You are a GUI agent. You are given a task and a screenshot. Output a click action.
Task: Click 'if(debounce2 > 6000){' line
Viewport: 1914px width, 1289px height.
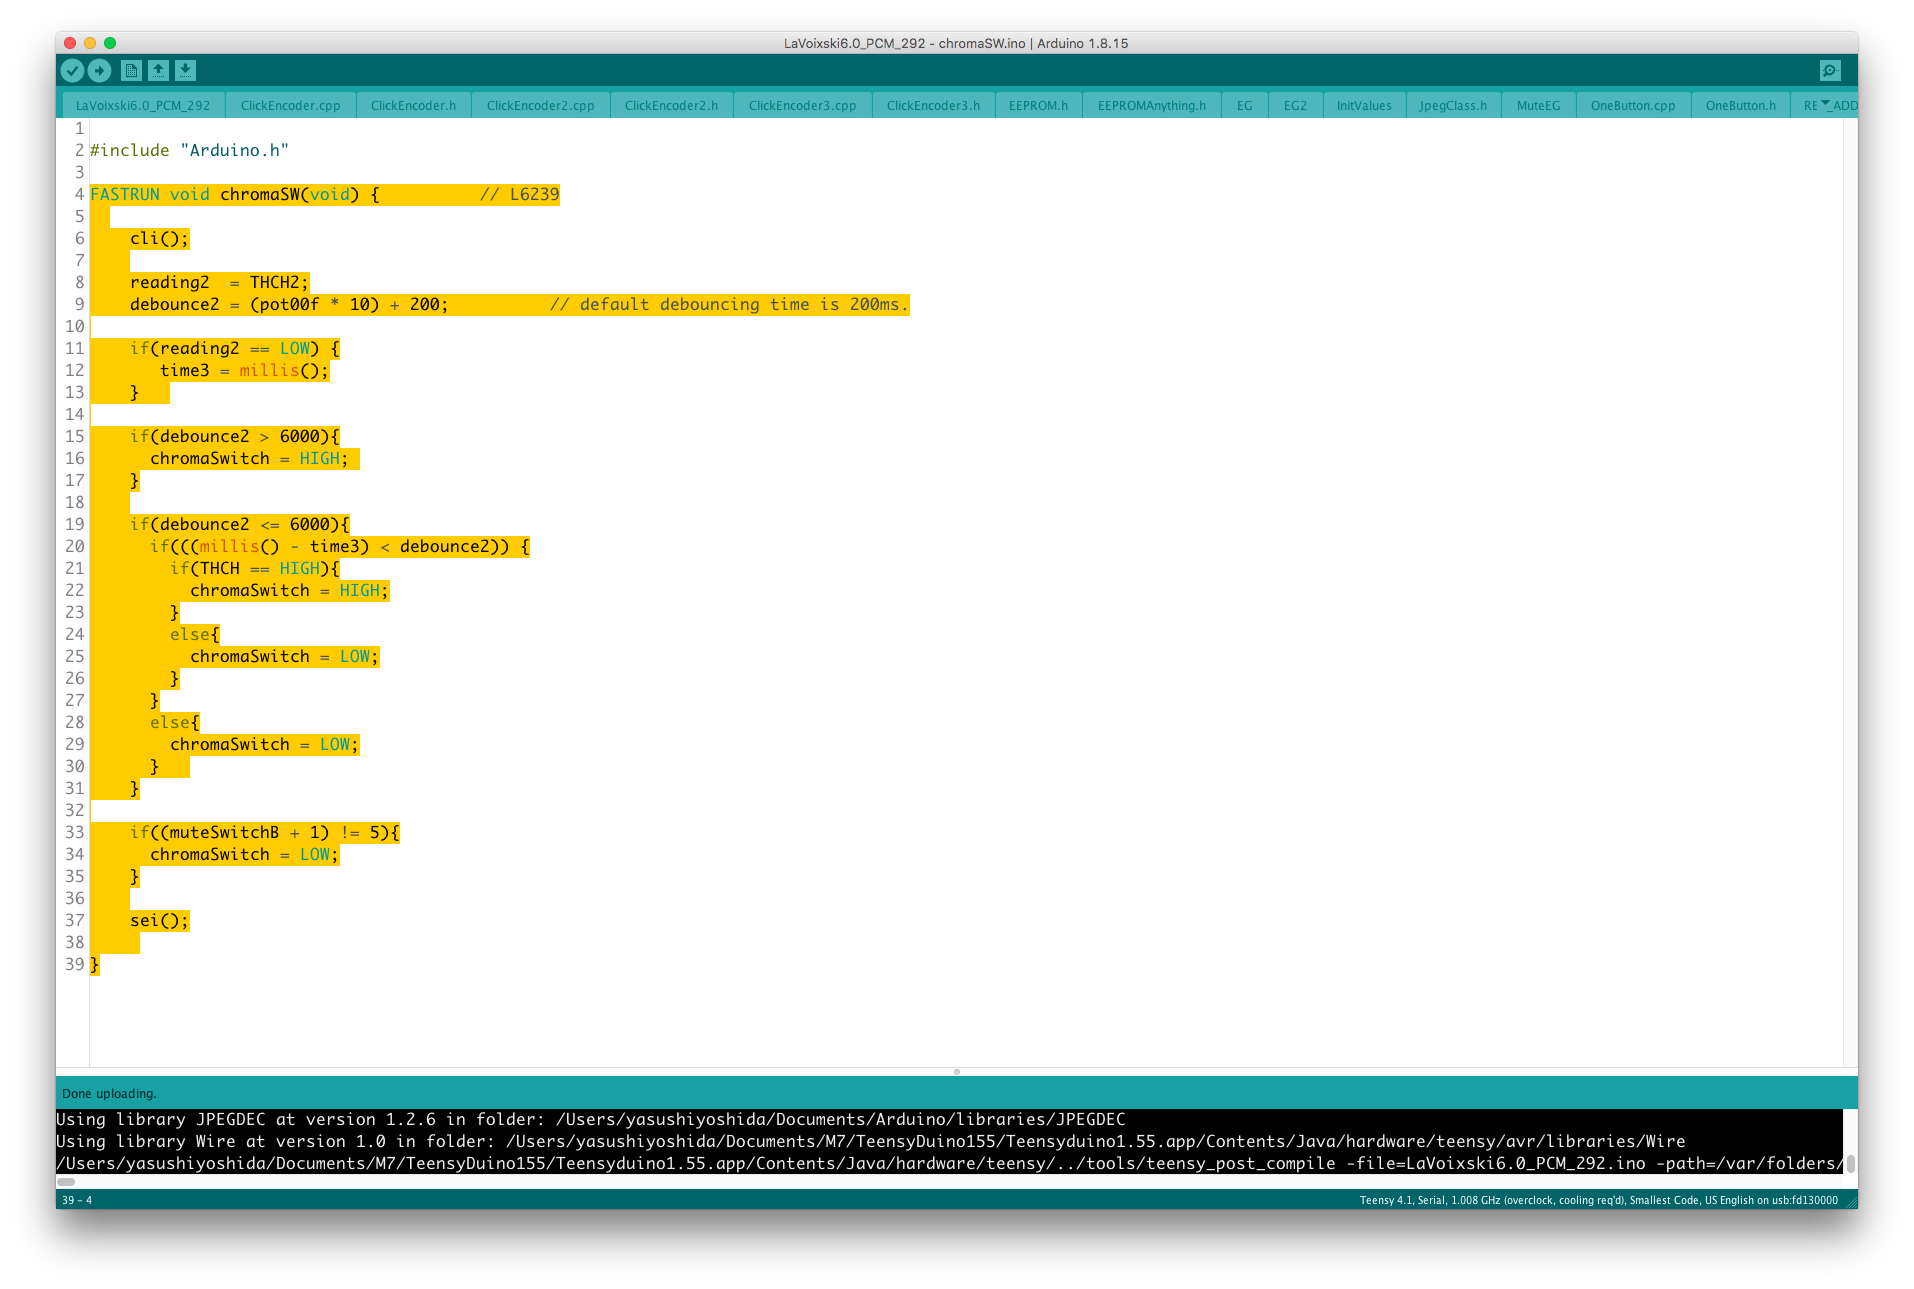[x=235, y=436]
